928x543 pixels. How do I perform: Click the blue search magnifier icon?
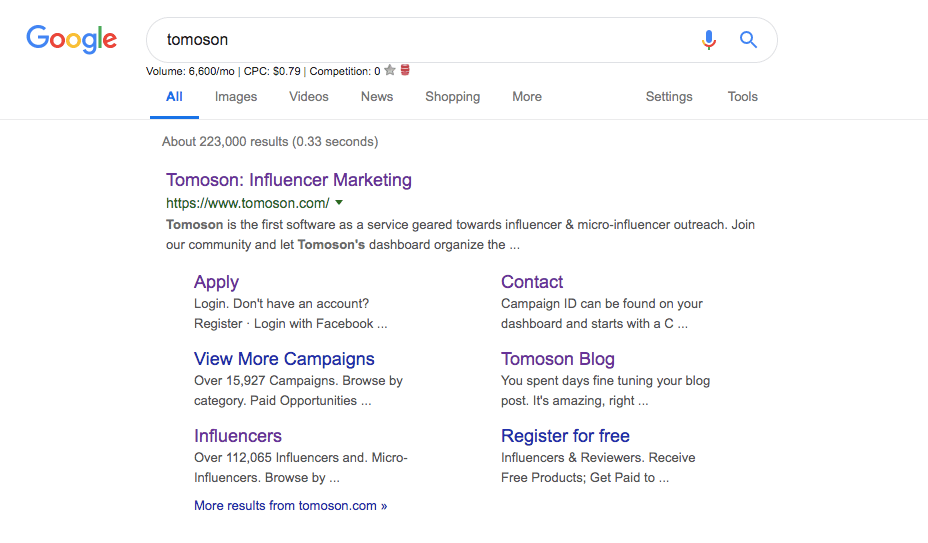click(748, 40)
